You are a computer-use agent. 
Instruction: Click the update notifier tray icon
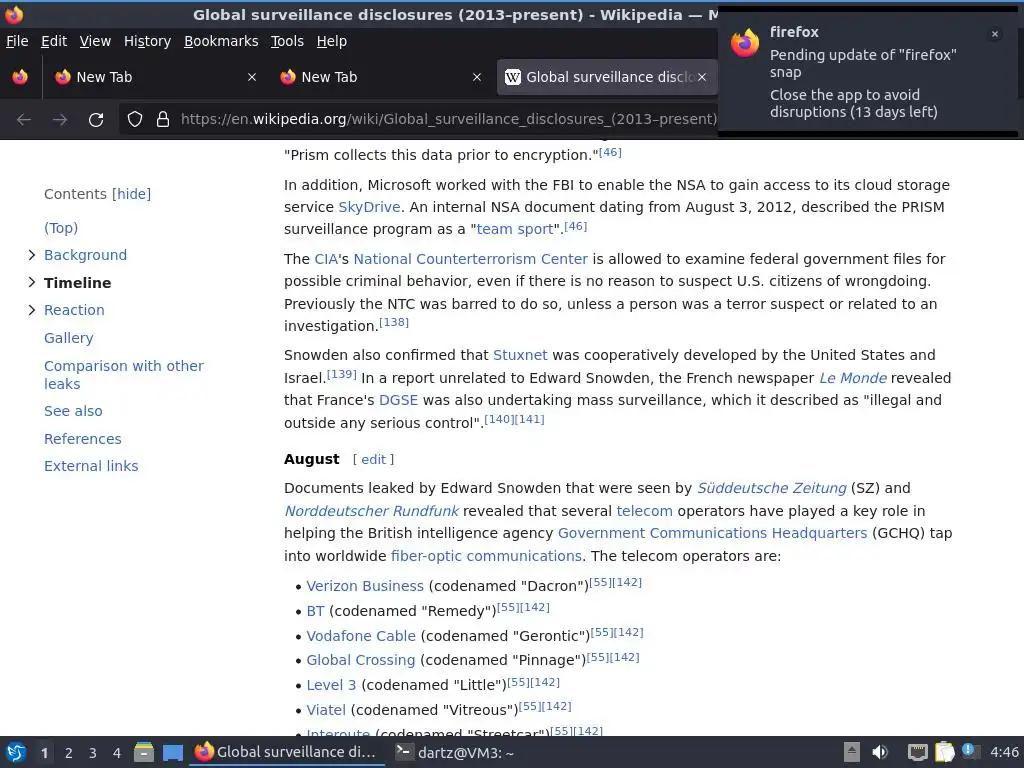970,751
